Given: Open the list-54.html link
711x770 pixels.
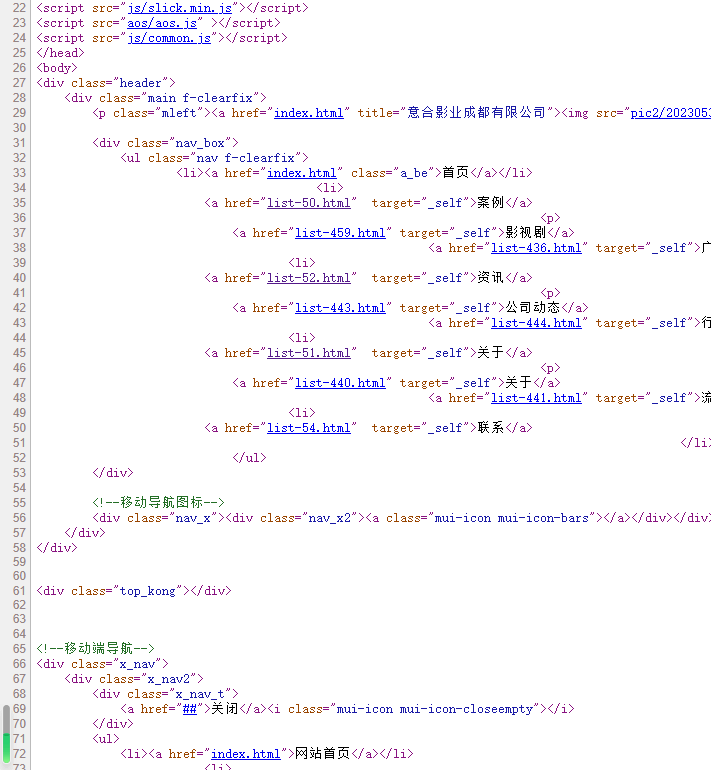Looking at the screenshot, I should pos(308,428).
